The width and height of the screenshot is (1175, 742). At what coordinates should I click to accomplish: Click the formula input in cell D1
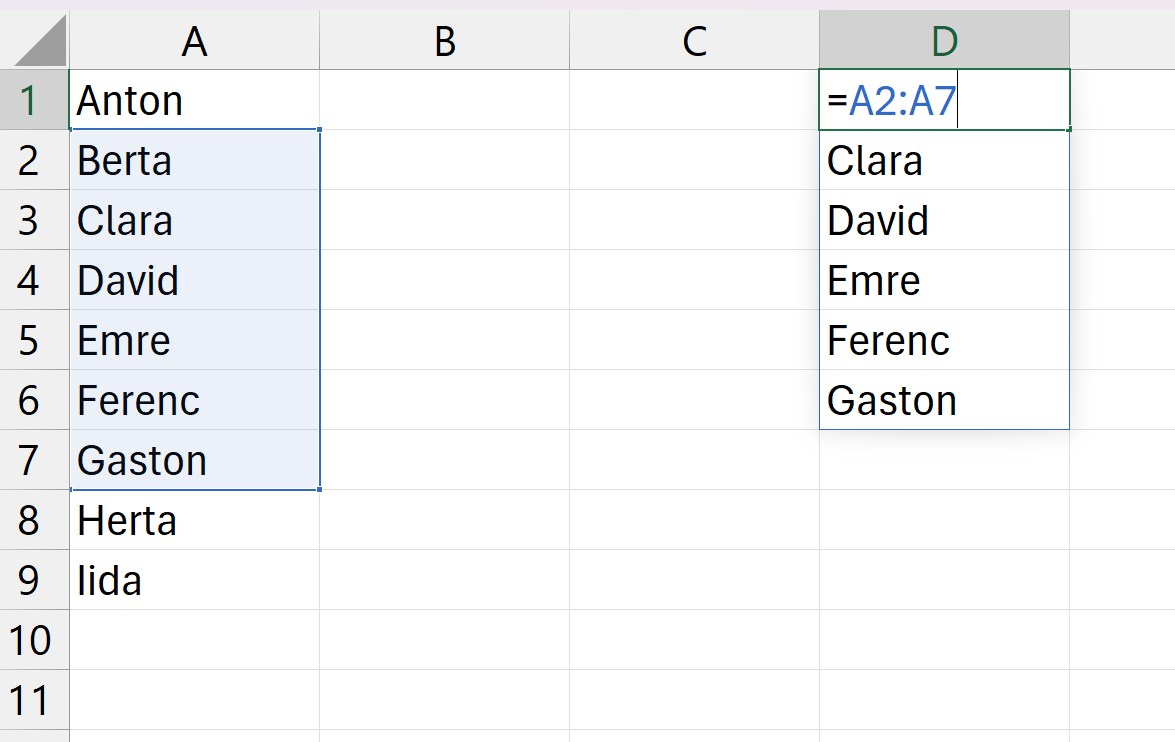point(944,100)
